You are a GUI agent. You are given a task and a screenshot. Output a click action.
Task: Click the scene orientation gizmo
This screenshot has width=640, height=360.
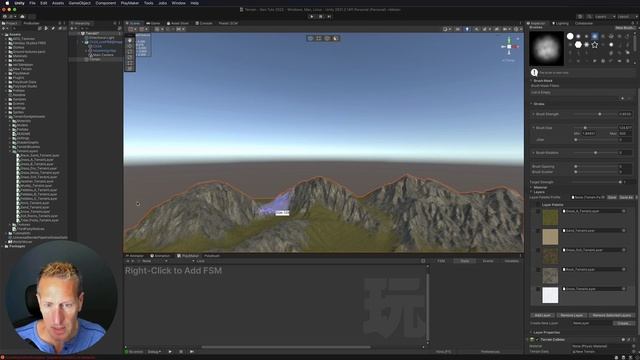(509, 47)
